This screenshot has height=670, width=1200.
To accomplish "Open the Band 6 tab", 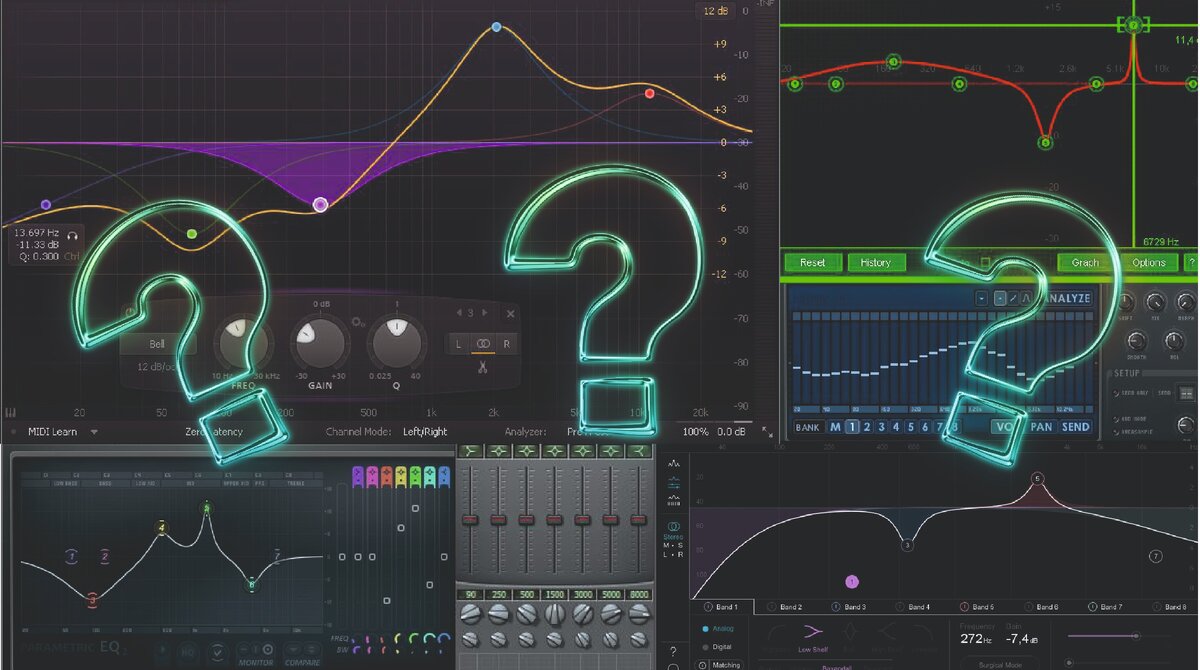I will tap(1040, 607).
